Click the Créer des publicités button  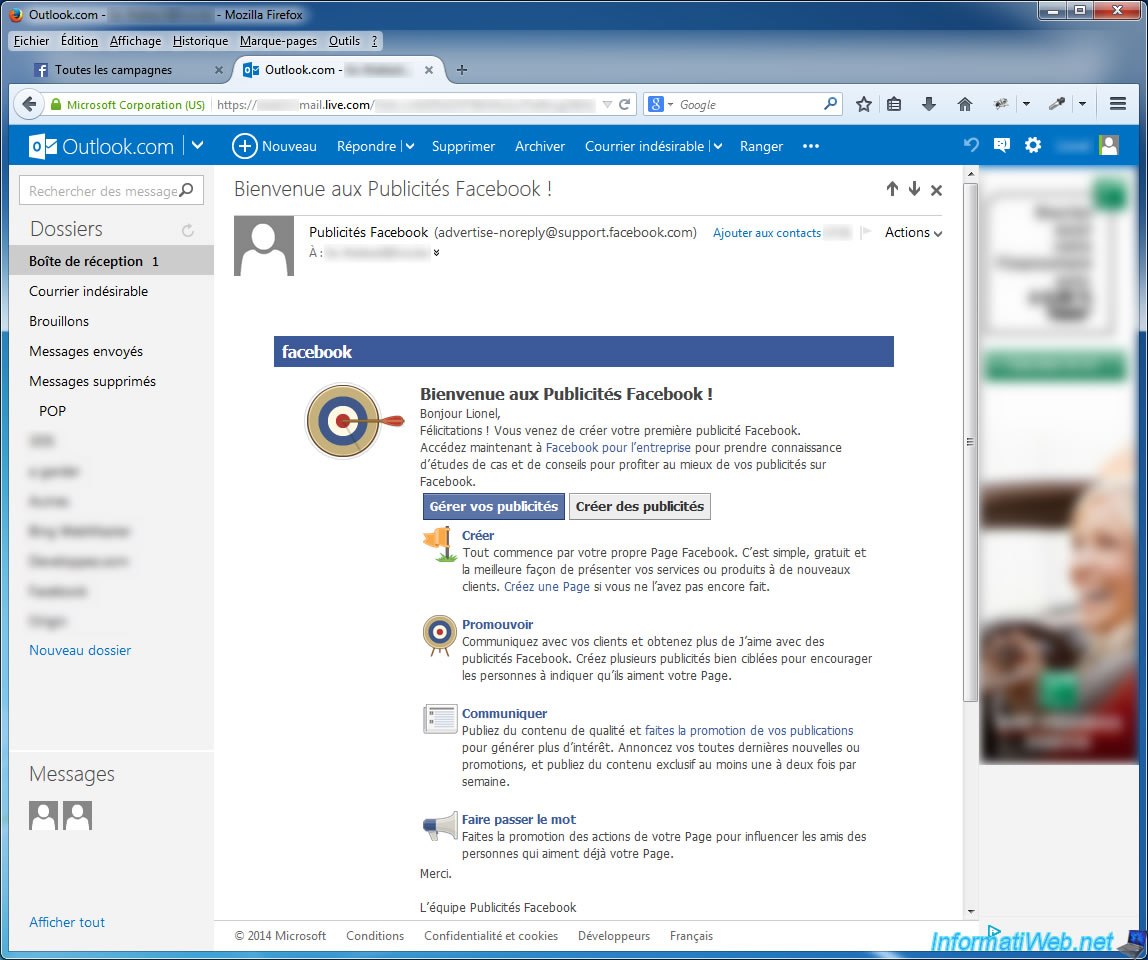pos(639,506)
